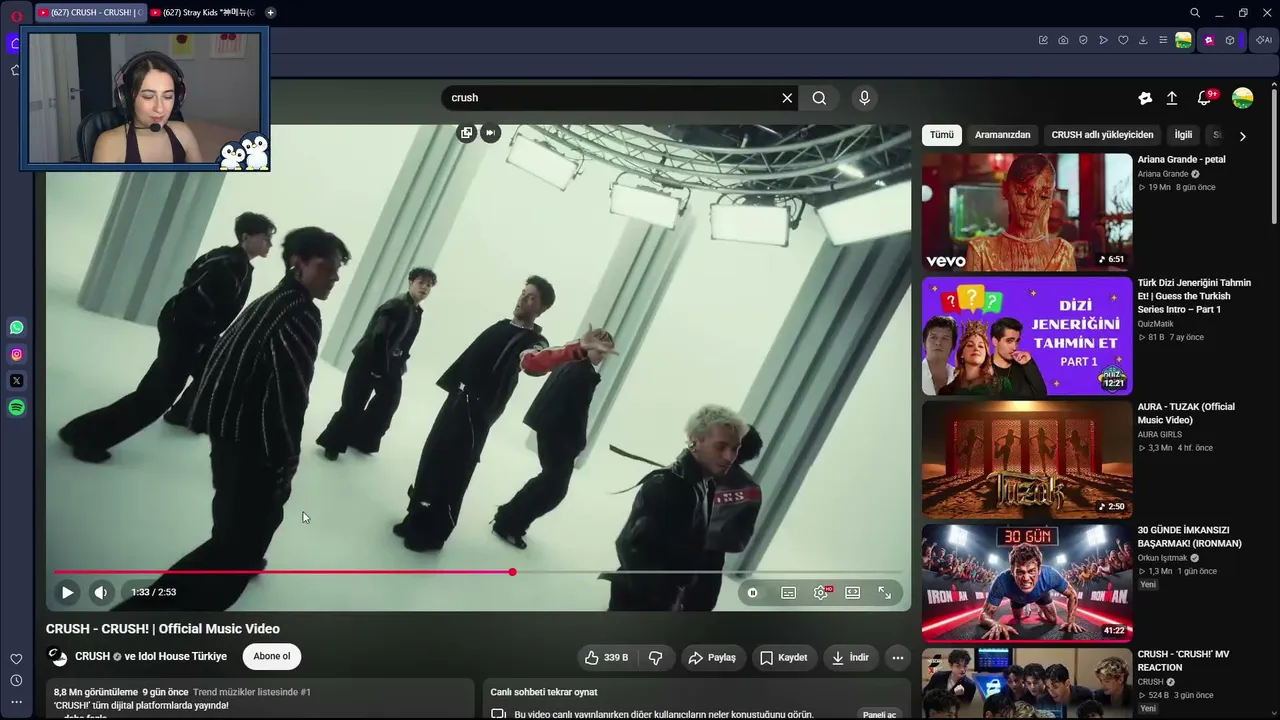Open the browser AI assistant button
1280x720 pixels.
1263,40
